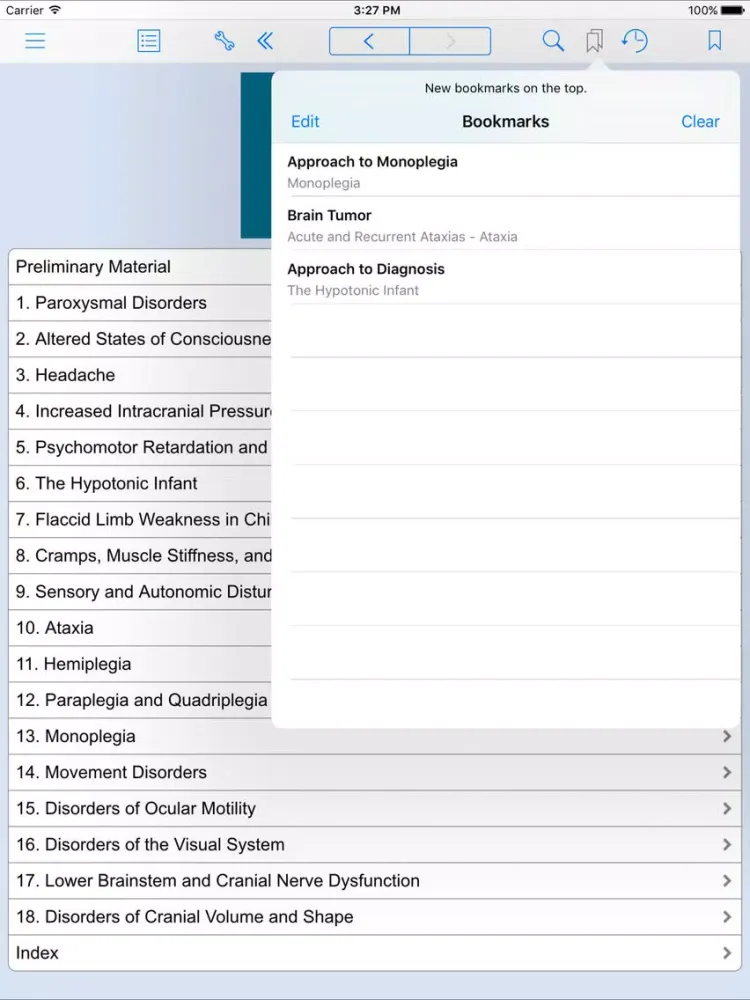Select 15. Disorders of Ocular Motility title
This screenshot has width=750, height=1000.
pos(136,809)
